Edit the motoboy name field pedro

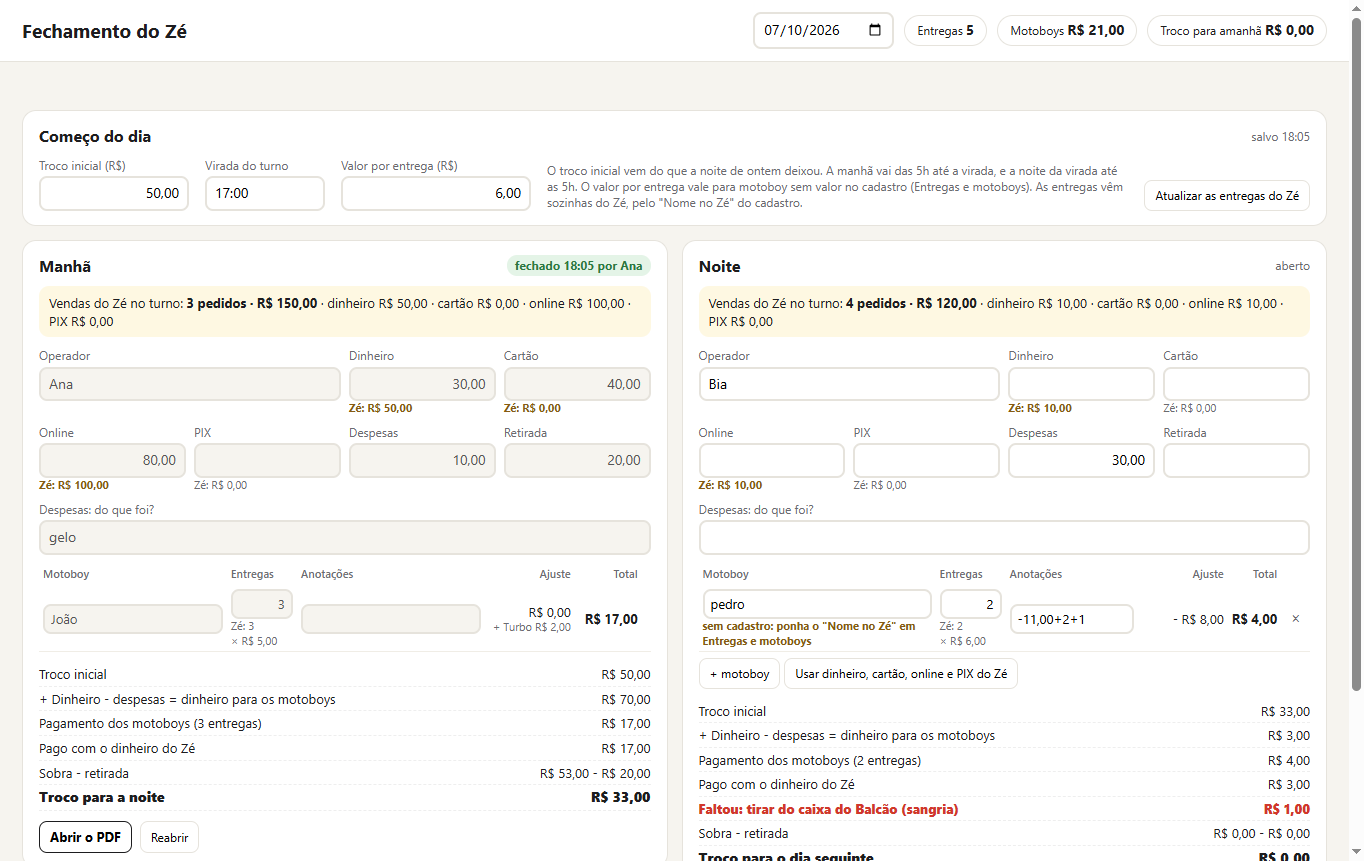[x=817, y=604]
